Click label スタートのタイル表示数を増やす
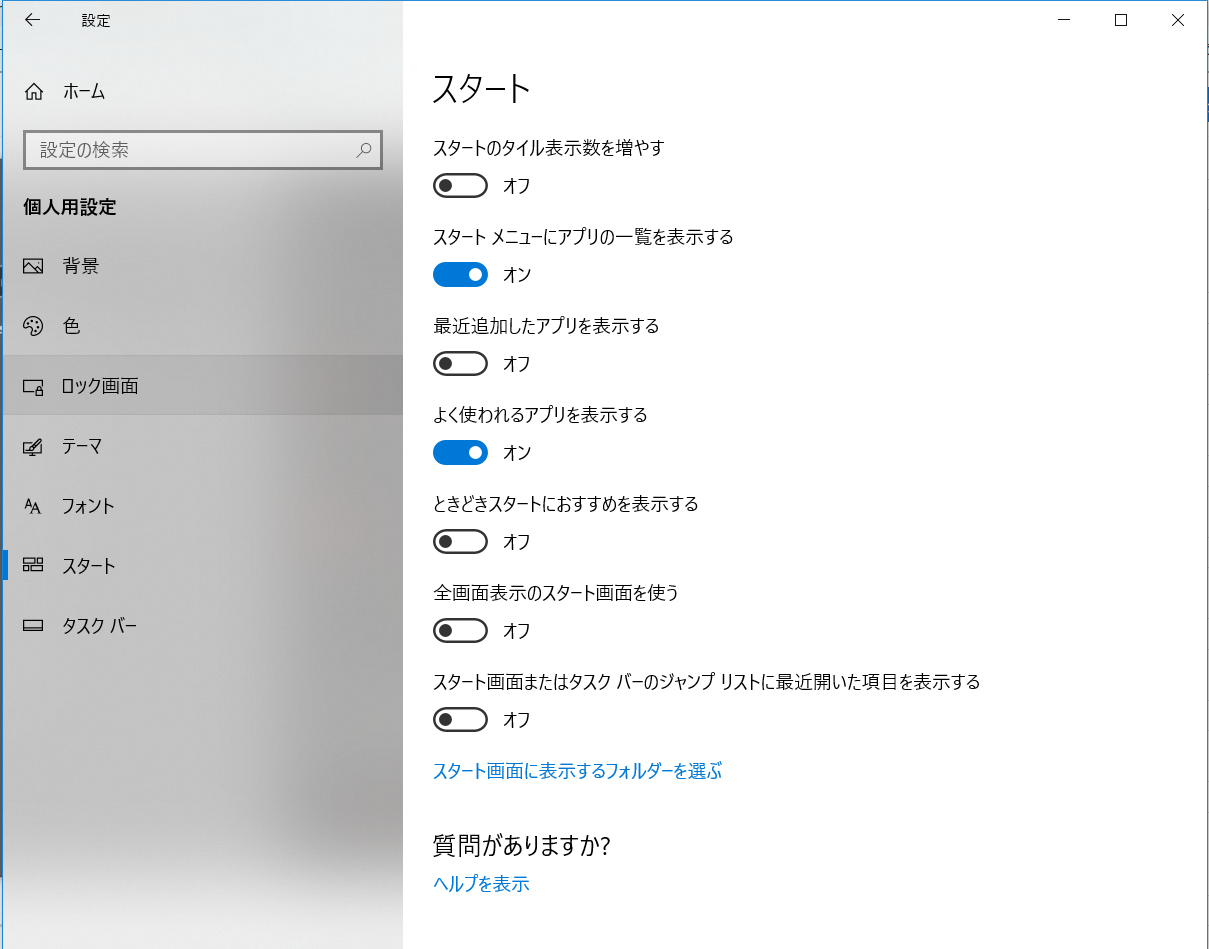This screenshot has height=949, width=1209. (x=549, y=148)
